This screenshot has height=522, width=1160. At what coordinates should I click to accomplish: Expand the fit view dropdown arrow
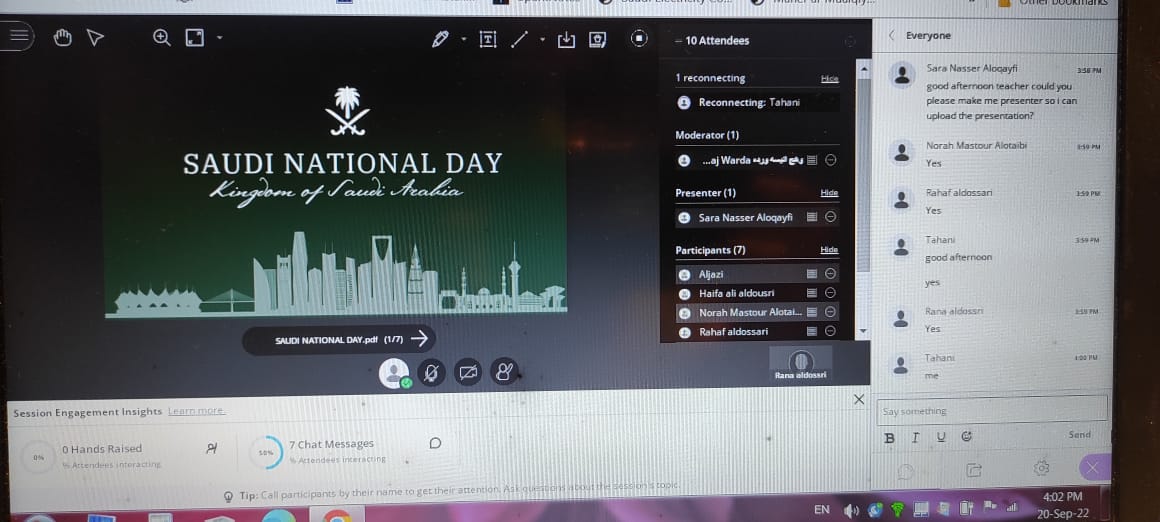click(219, 39)
